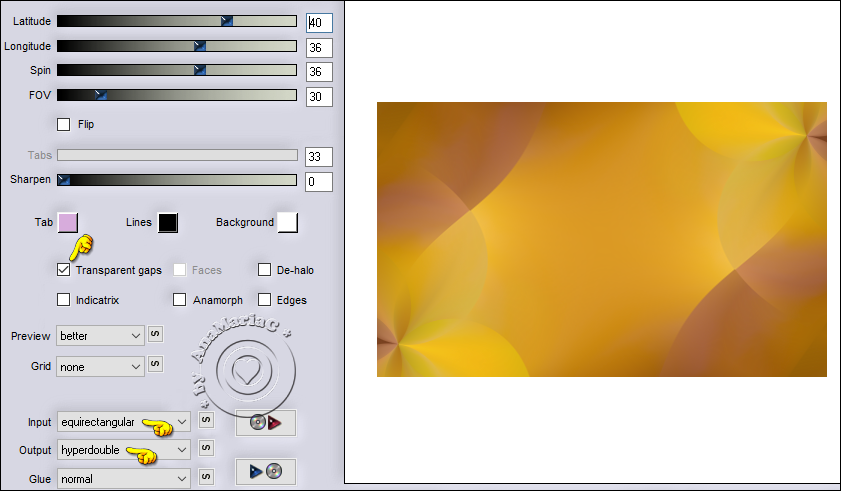Uncheck the Transparent gaps checkbox
The image size is (841, 491).
(x=64, y=270)
